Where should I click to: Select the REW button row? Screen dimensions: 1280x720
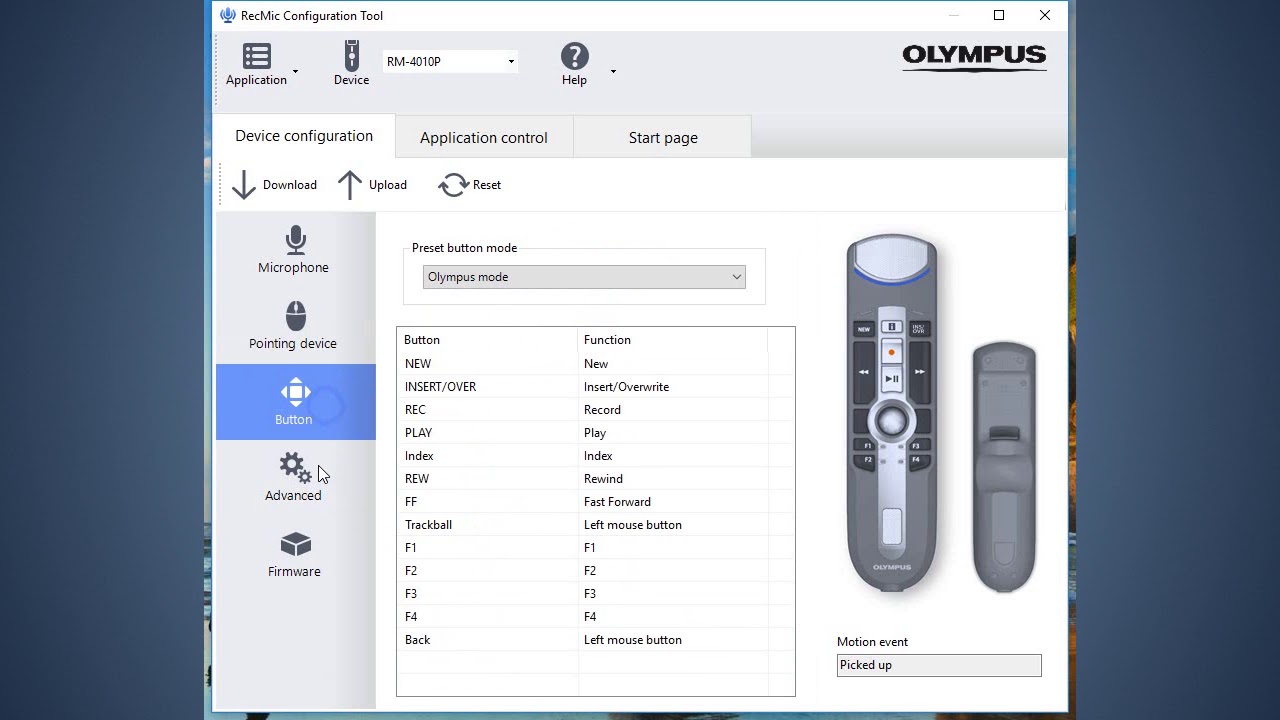595,479
